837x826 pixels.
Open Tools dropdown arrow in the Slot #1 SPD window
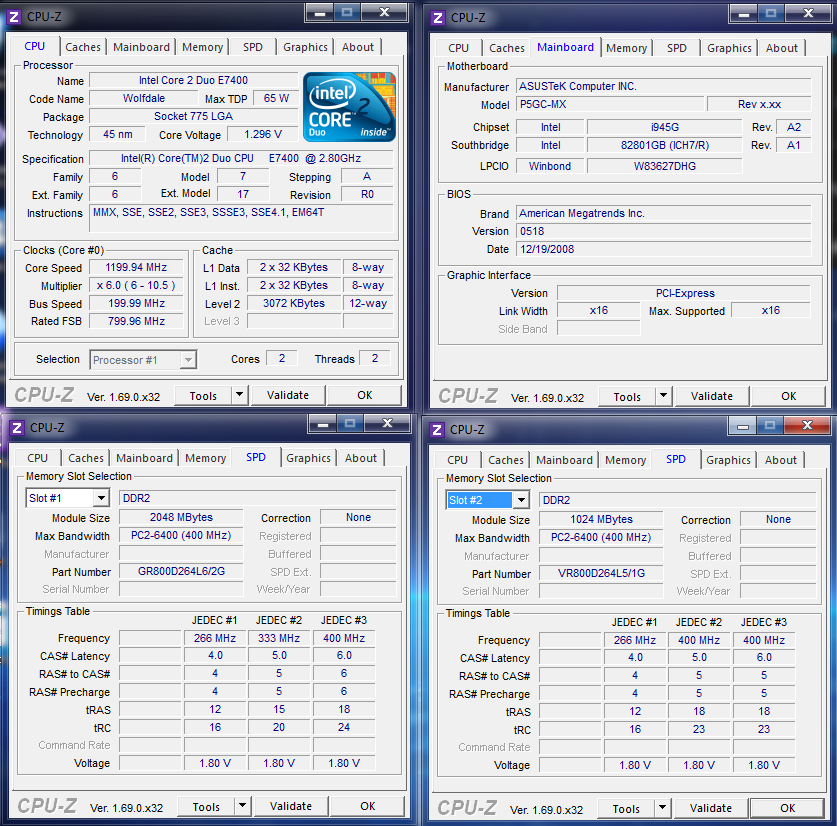243,806
